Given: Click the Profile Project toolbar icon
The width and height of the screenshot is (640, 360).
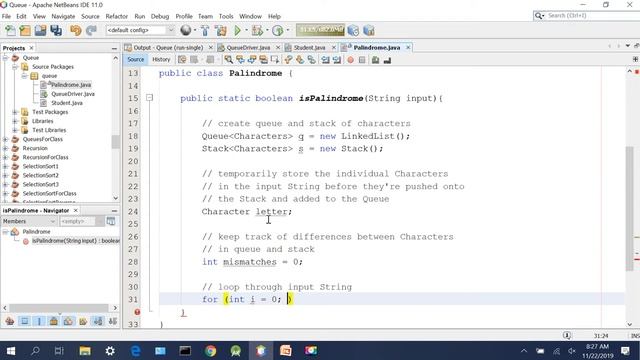Looking at the screenshot, I should point(278,31).
